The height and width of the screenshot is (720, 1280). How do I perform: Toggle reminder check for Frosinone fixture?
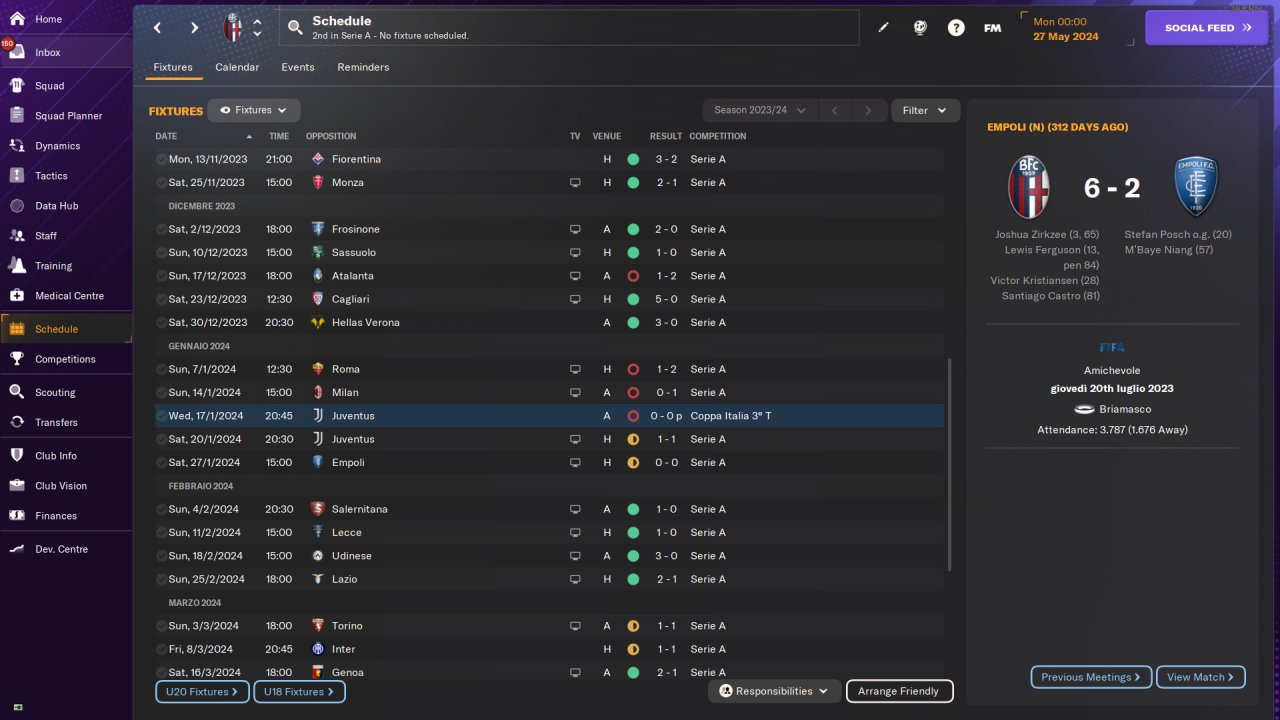[161, 229]
